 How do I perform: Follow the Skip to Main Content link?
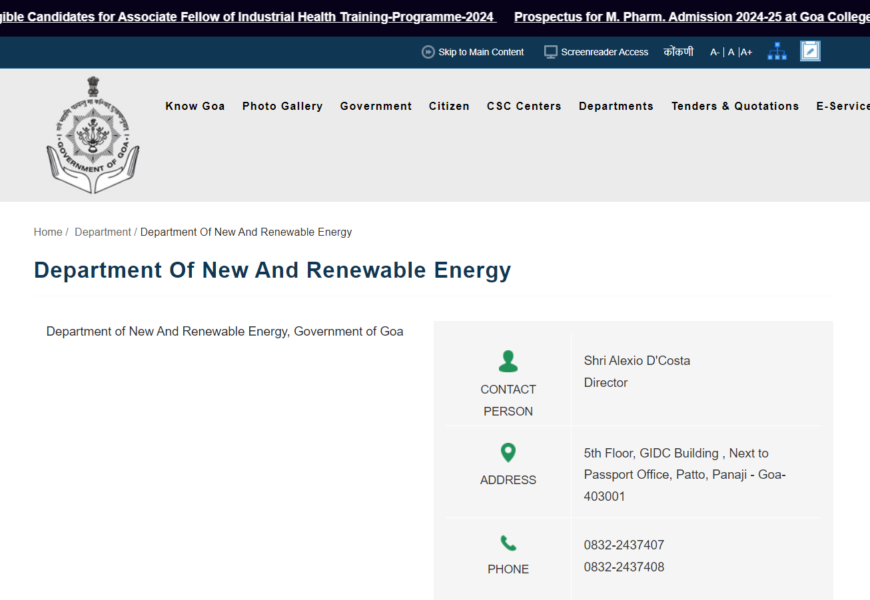pos(481,52)
